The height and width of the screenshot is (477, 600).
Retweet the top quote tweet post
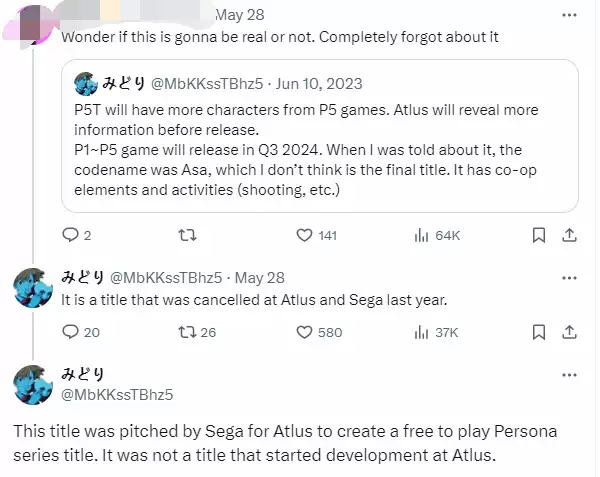pos(184,236)
